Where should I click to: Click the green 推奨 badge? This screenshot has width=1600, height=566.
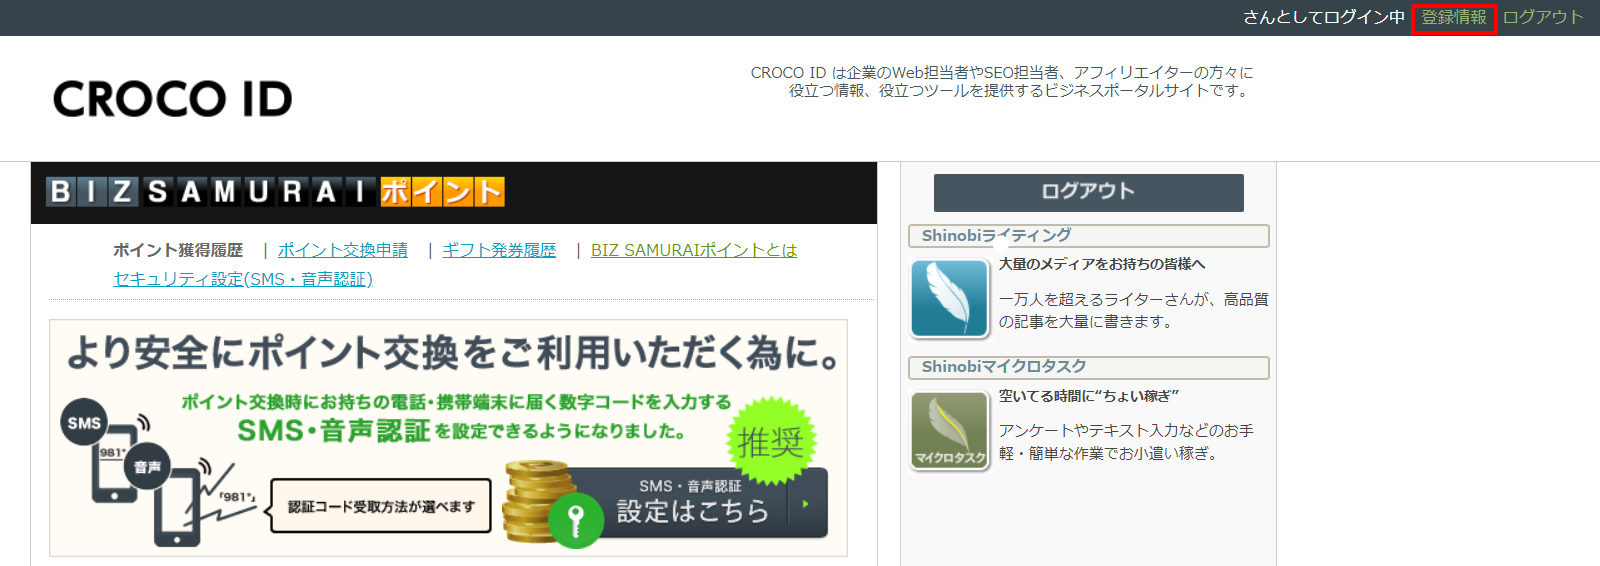(770, 441)
